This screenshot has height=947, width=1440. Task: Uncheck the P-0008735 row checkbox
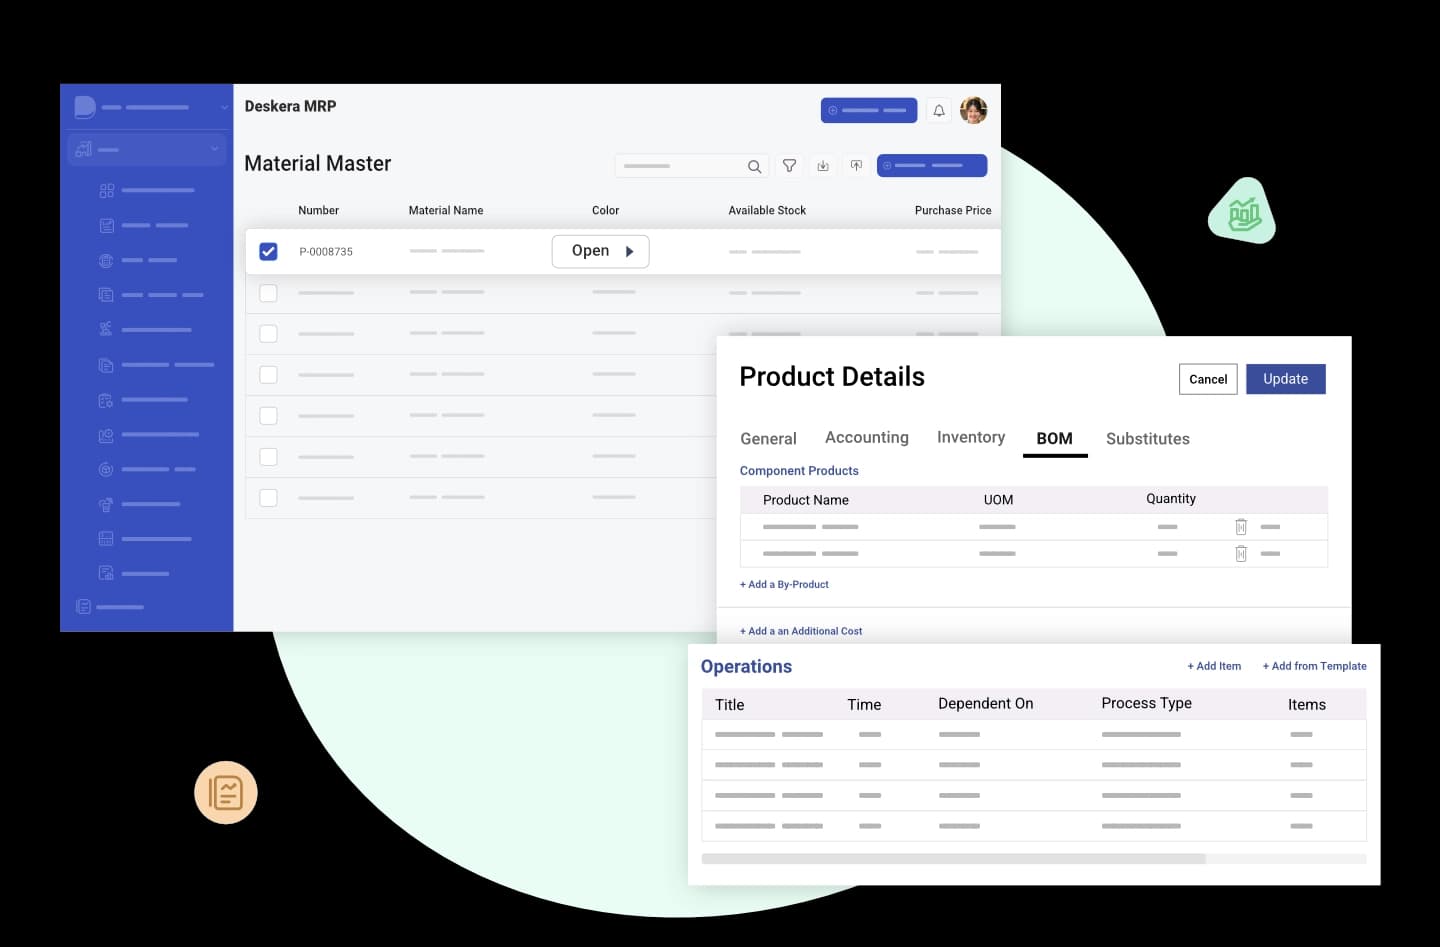click(268, 252)
